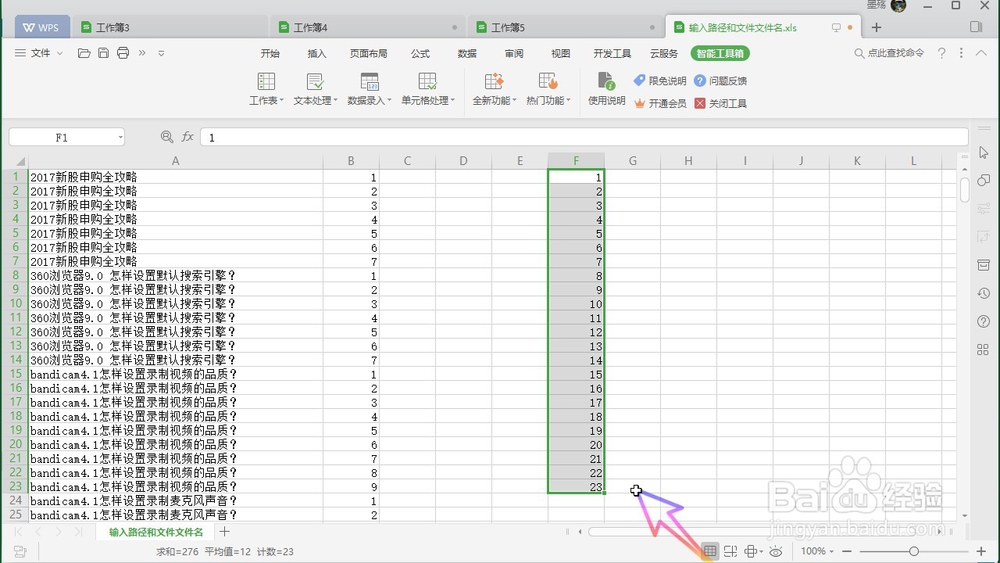Switch to 开始 ribbon tab
This screenshot has height=563, width=1000.
[270, 54]
